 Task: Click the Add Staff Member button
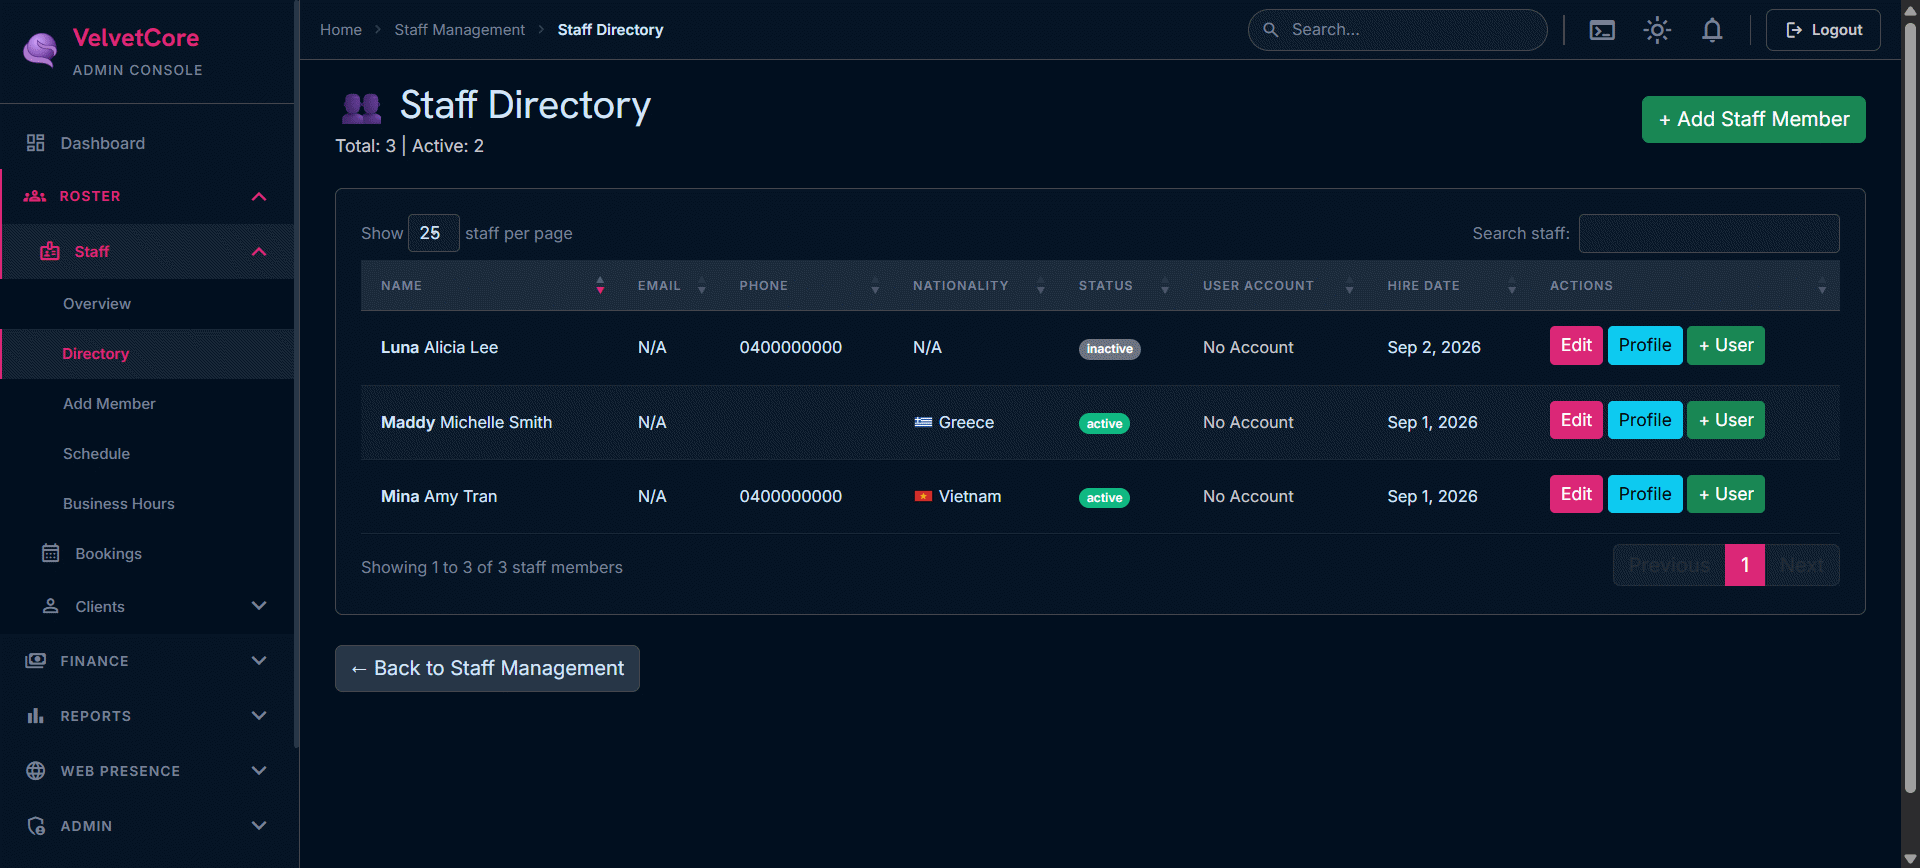pyautogui.click(x=1753, y=119)
